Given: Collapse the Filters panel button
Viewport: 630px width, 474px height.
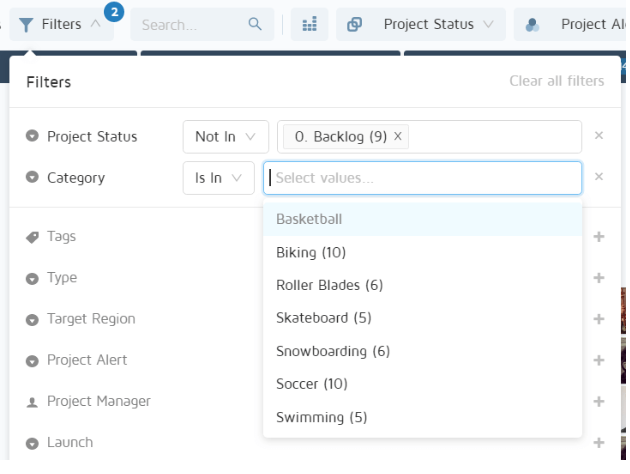Looking at the screenshot, I should point(61,24).
